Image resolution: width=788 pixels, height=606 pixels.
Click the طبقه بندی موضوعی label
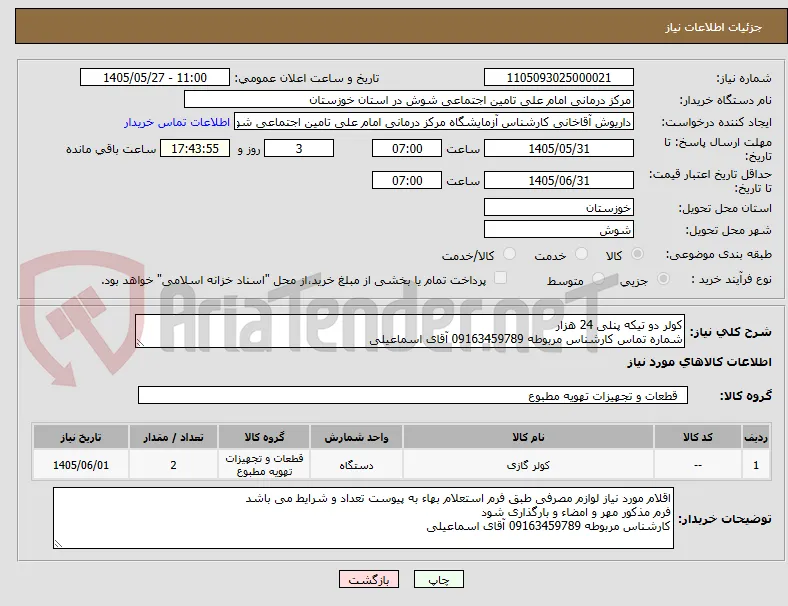point(719,255)
